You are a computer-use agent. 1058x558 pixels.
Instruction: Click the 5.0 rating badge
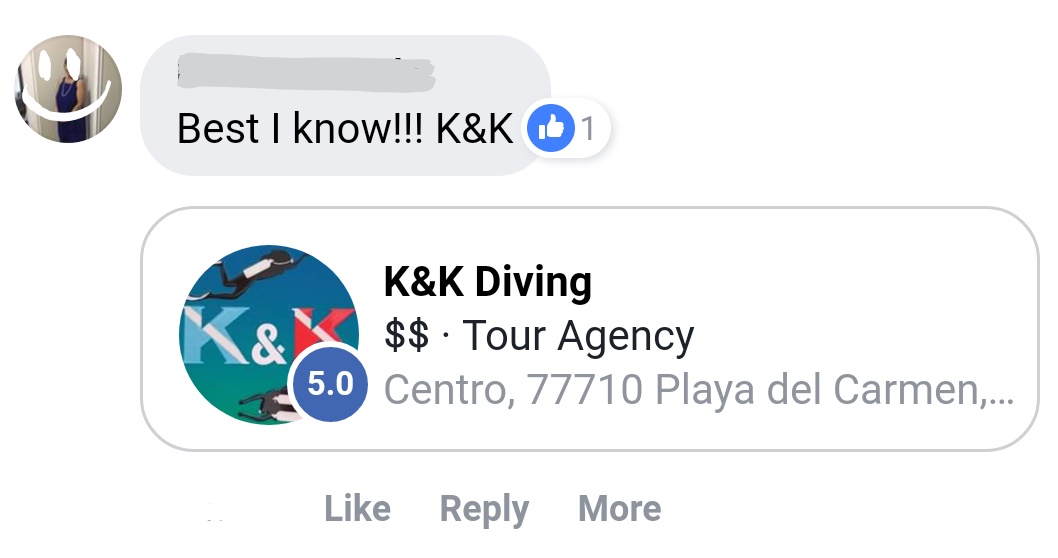pyautogui.click(x=331, y=383)
